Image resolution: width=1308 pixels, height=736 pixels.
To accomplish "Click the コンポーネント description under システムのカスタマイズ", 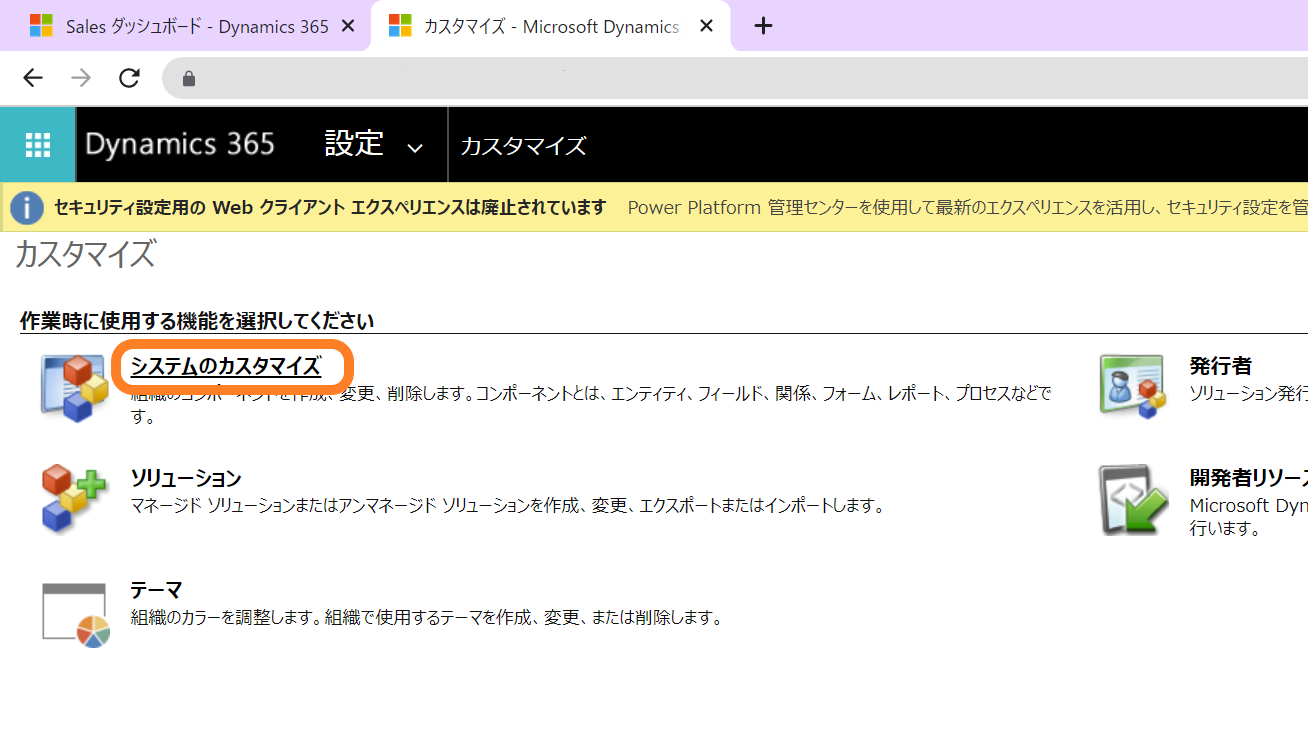I will 591,404.
